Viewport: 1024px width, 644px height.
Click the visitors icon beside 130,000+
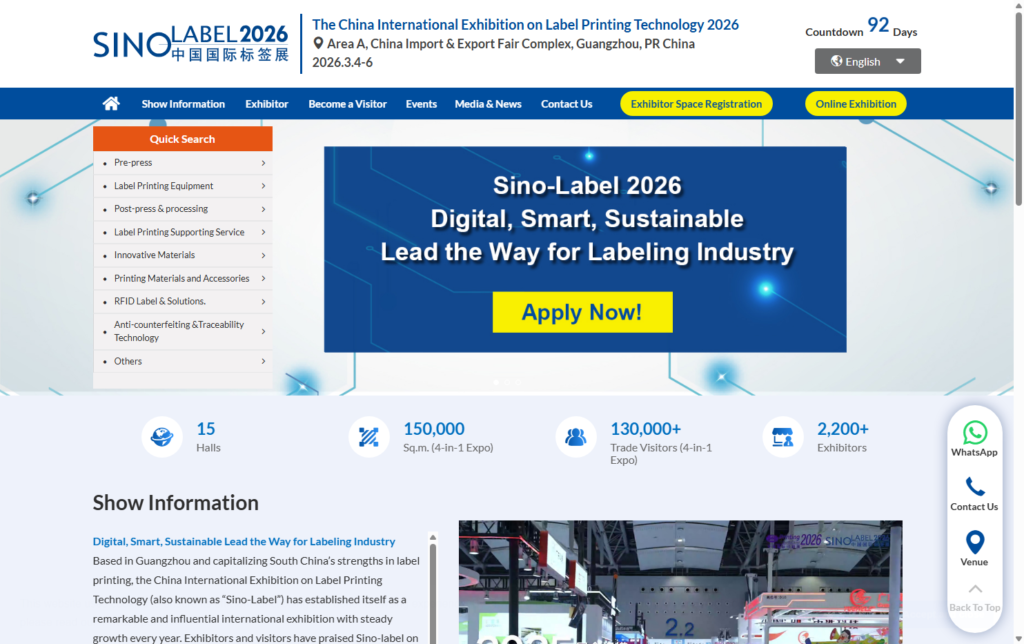(576, 435)
